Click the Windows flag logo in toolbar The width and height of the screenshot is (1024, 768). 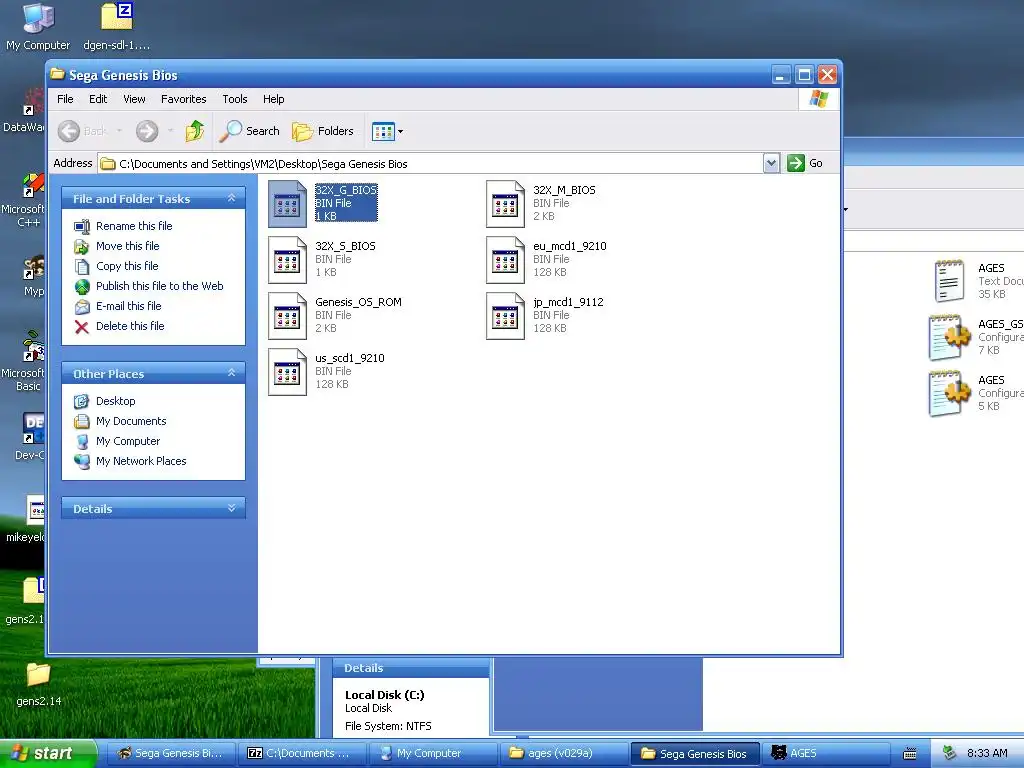pyautogui.click(x=818, y=99)
